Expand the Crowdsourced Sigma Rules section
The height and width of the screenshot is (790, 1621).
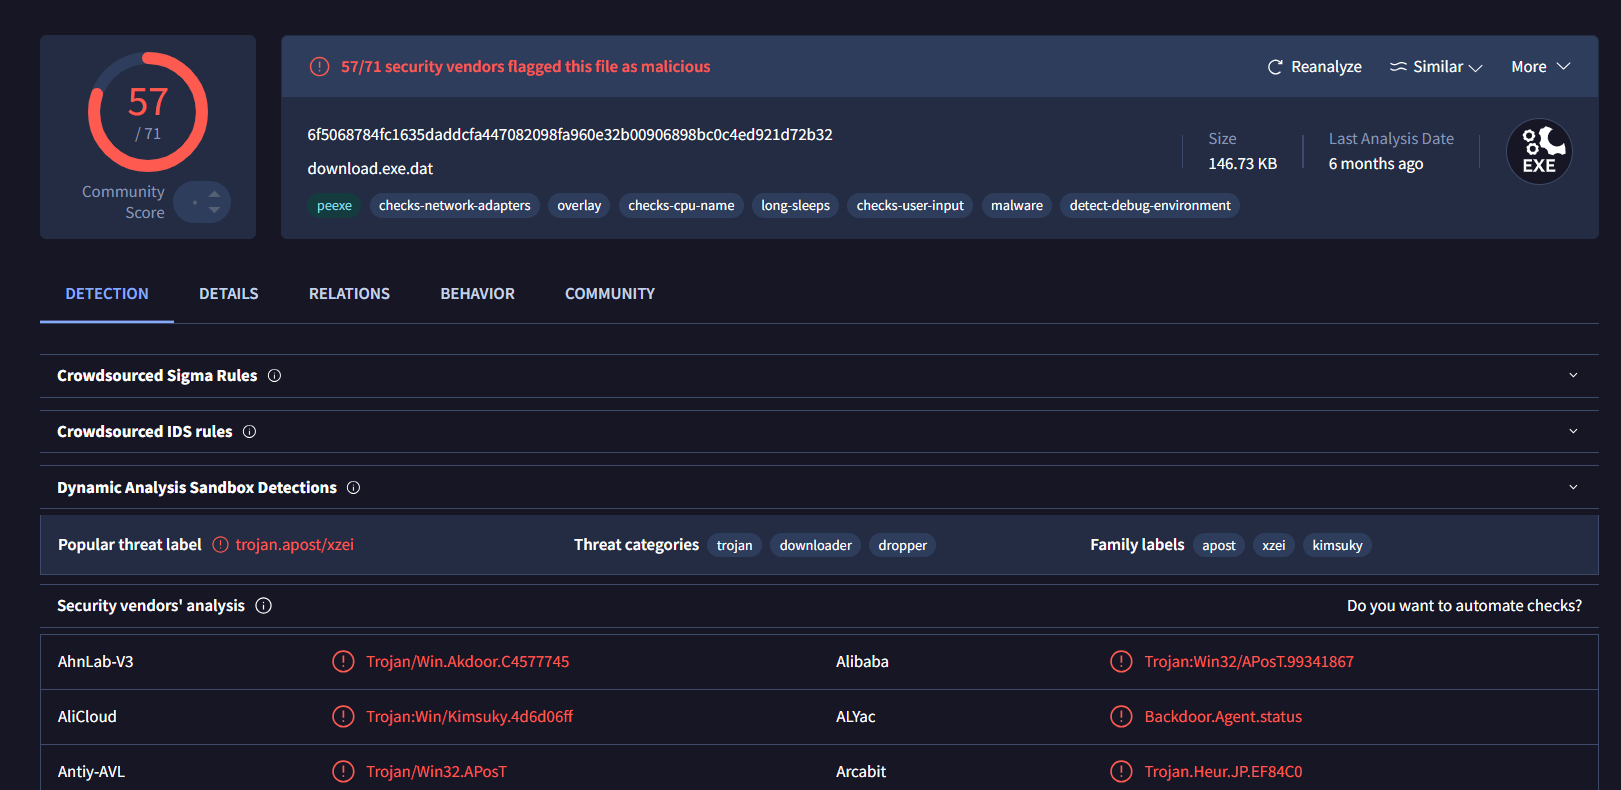1573,376
